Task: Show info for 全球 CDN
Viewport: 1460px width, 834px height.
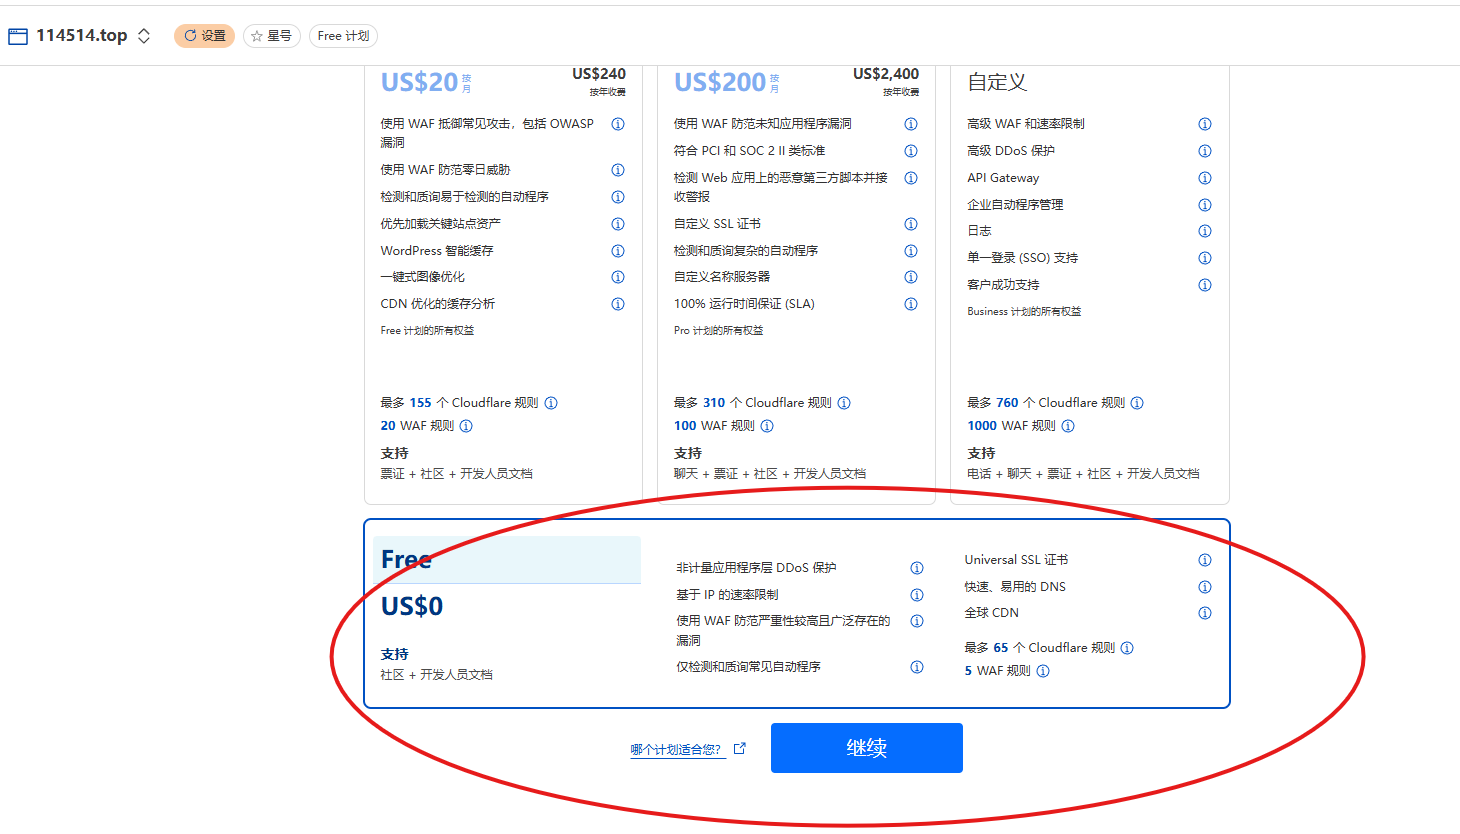Action: [1205, 613]
